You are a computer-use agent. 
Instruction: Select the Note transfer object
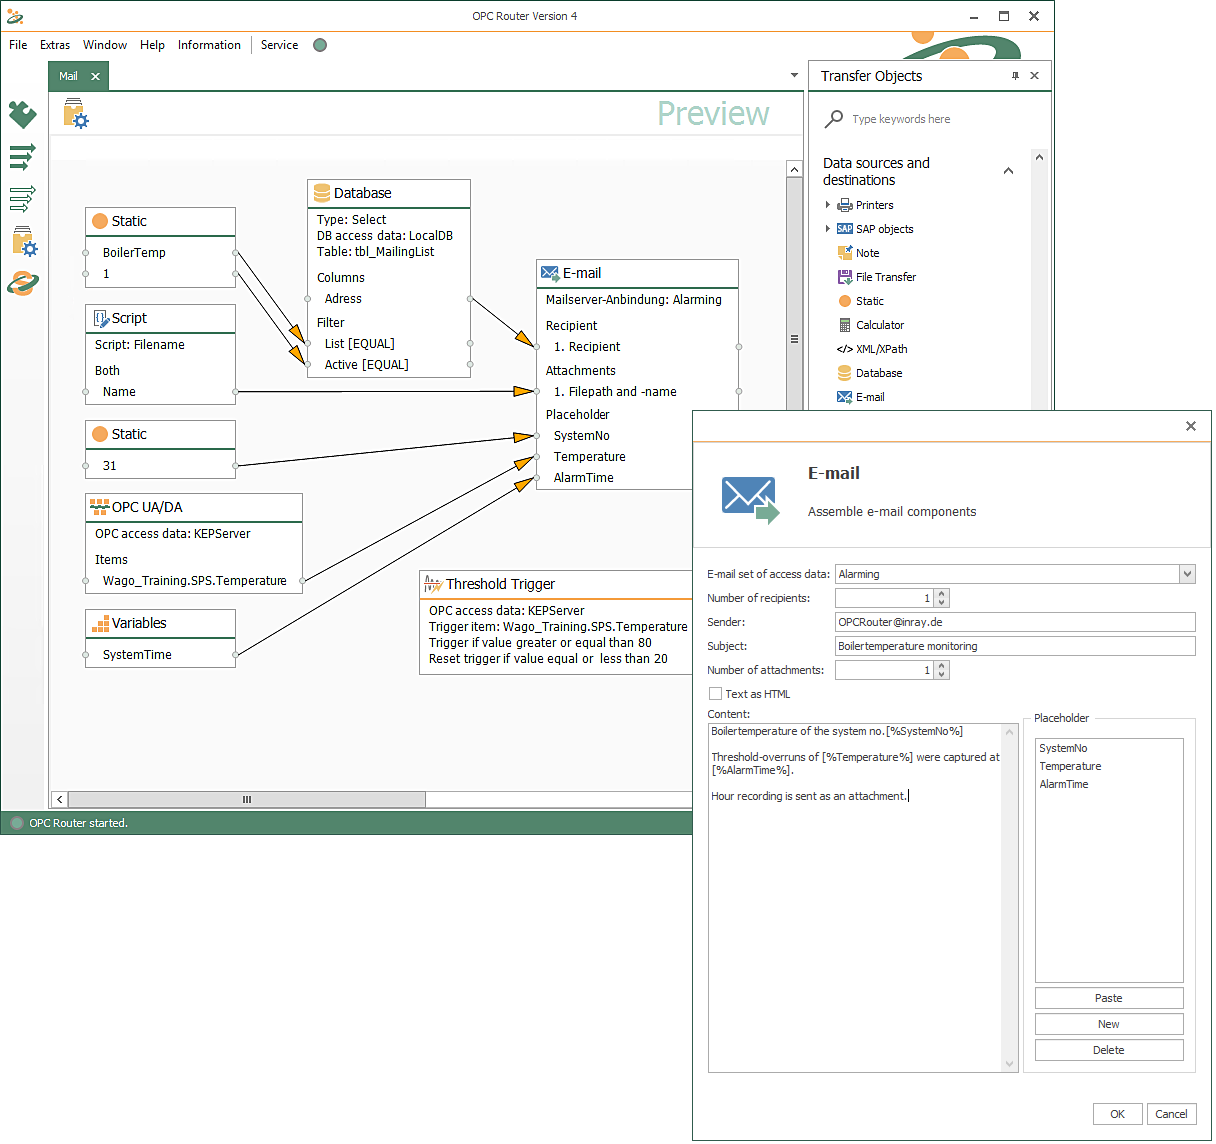[x=867, y=253]
